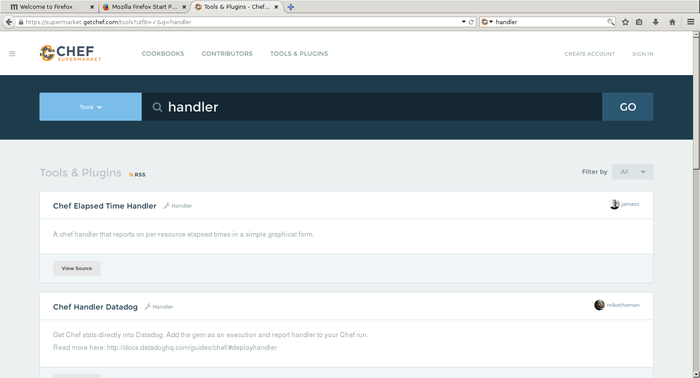Select the Tools & Plugins browser tab

click(237, 7)
